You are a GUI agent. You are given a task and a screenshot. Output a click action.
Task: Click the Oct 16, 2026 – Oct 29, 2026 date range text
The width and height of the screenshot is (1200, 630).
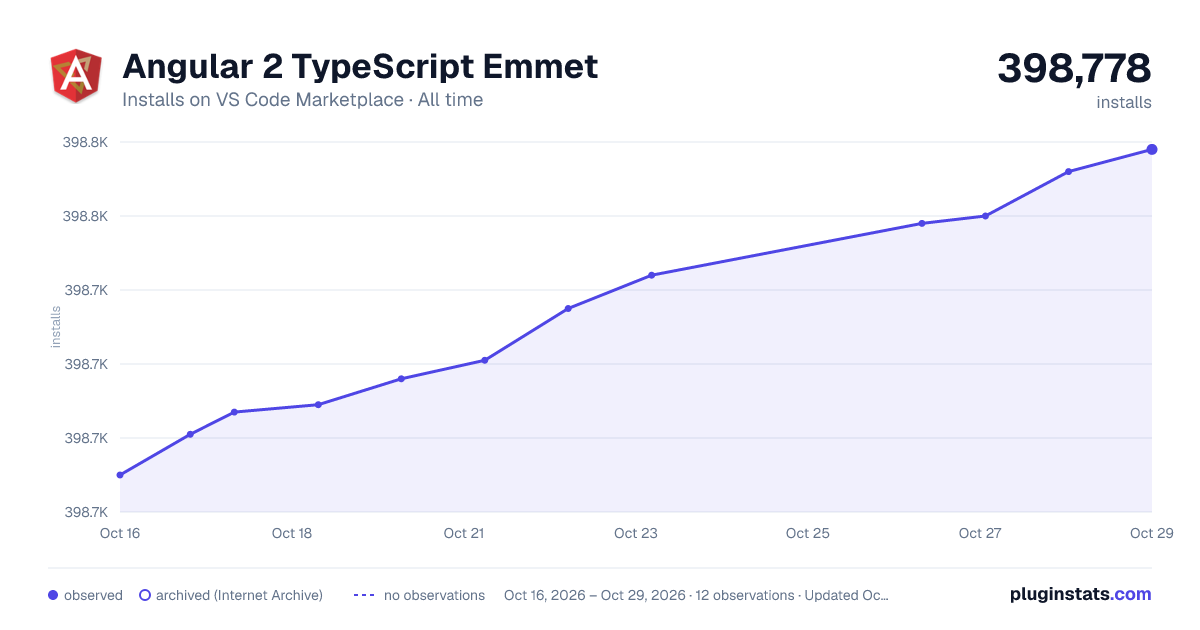pyautogui.click(x=595, y=595)
